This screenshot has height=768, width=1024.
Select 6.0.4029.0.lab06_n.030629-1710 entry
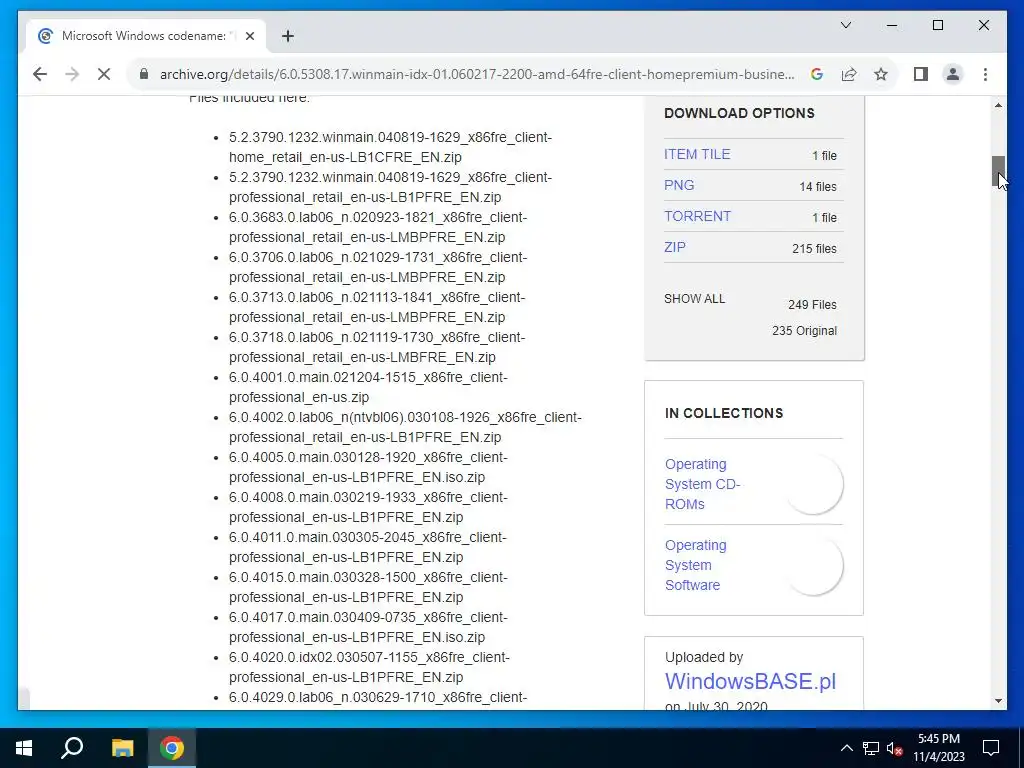[x=377, y=697]
